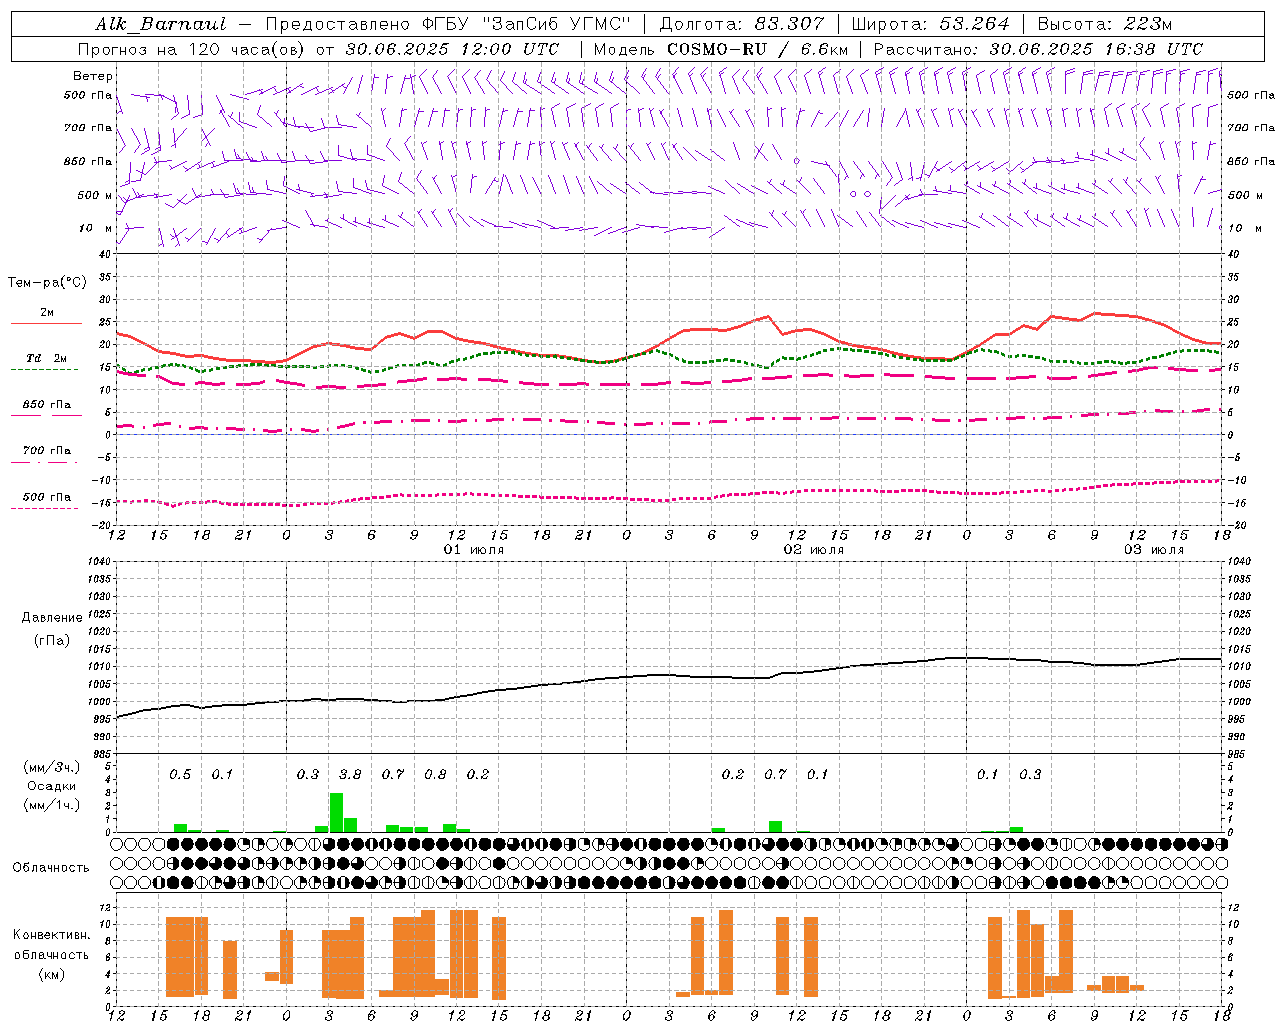Click the Конвективн. облачность label
Viewport: 1280px width, 1024px height.
(51, 944)
